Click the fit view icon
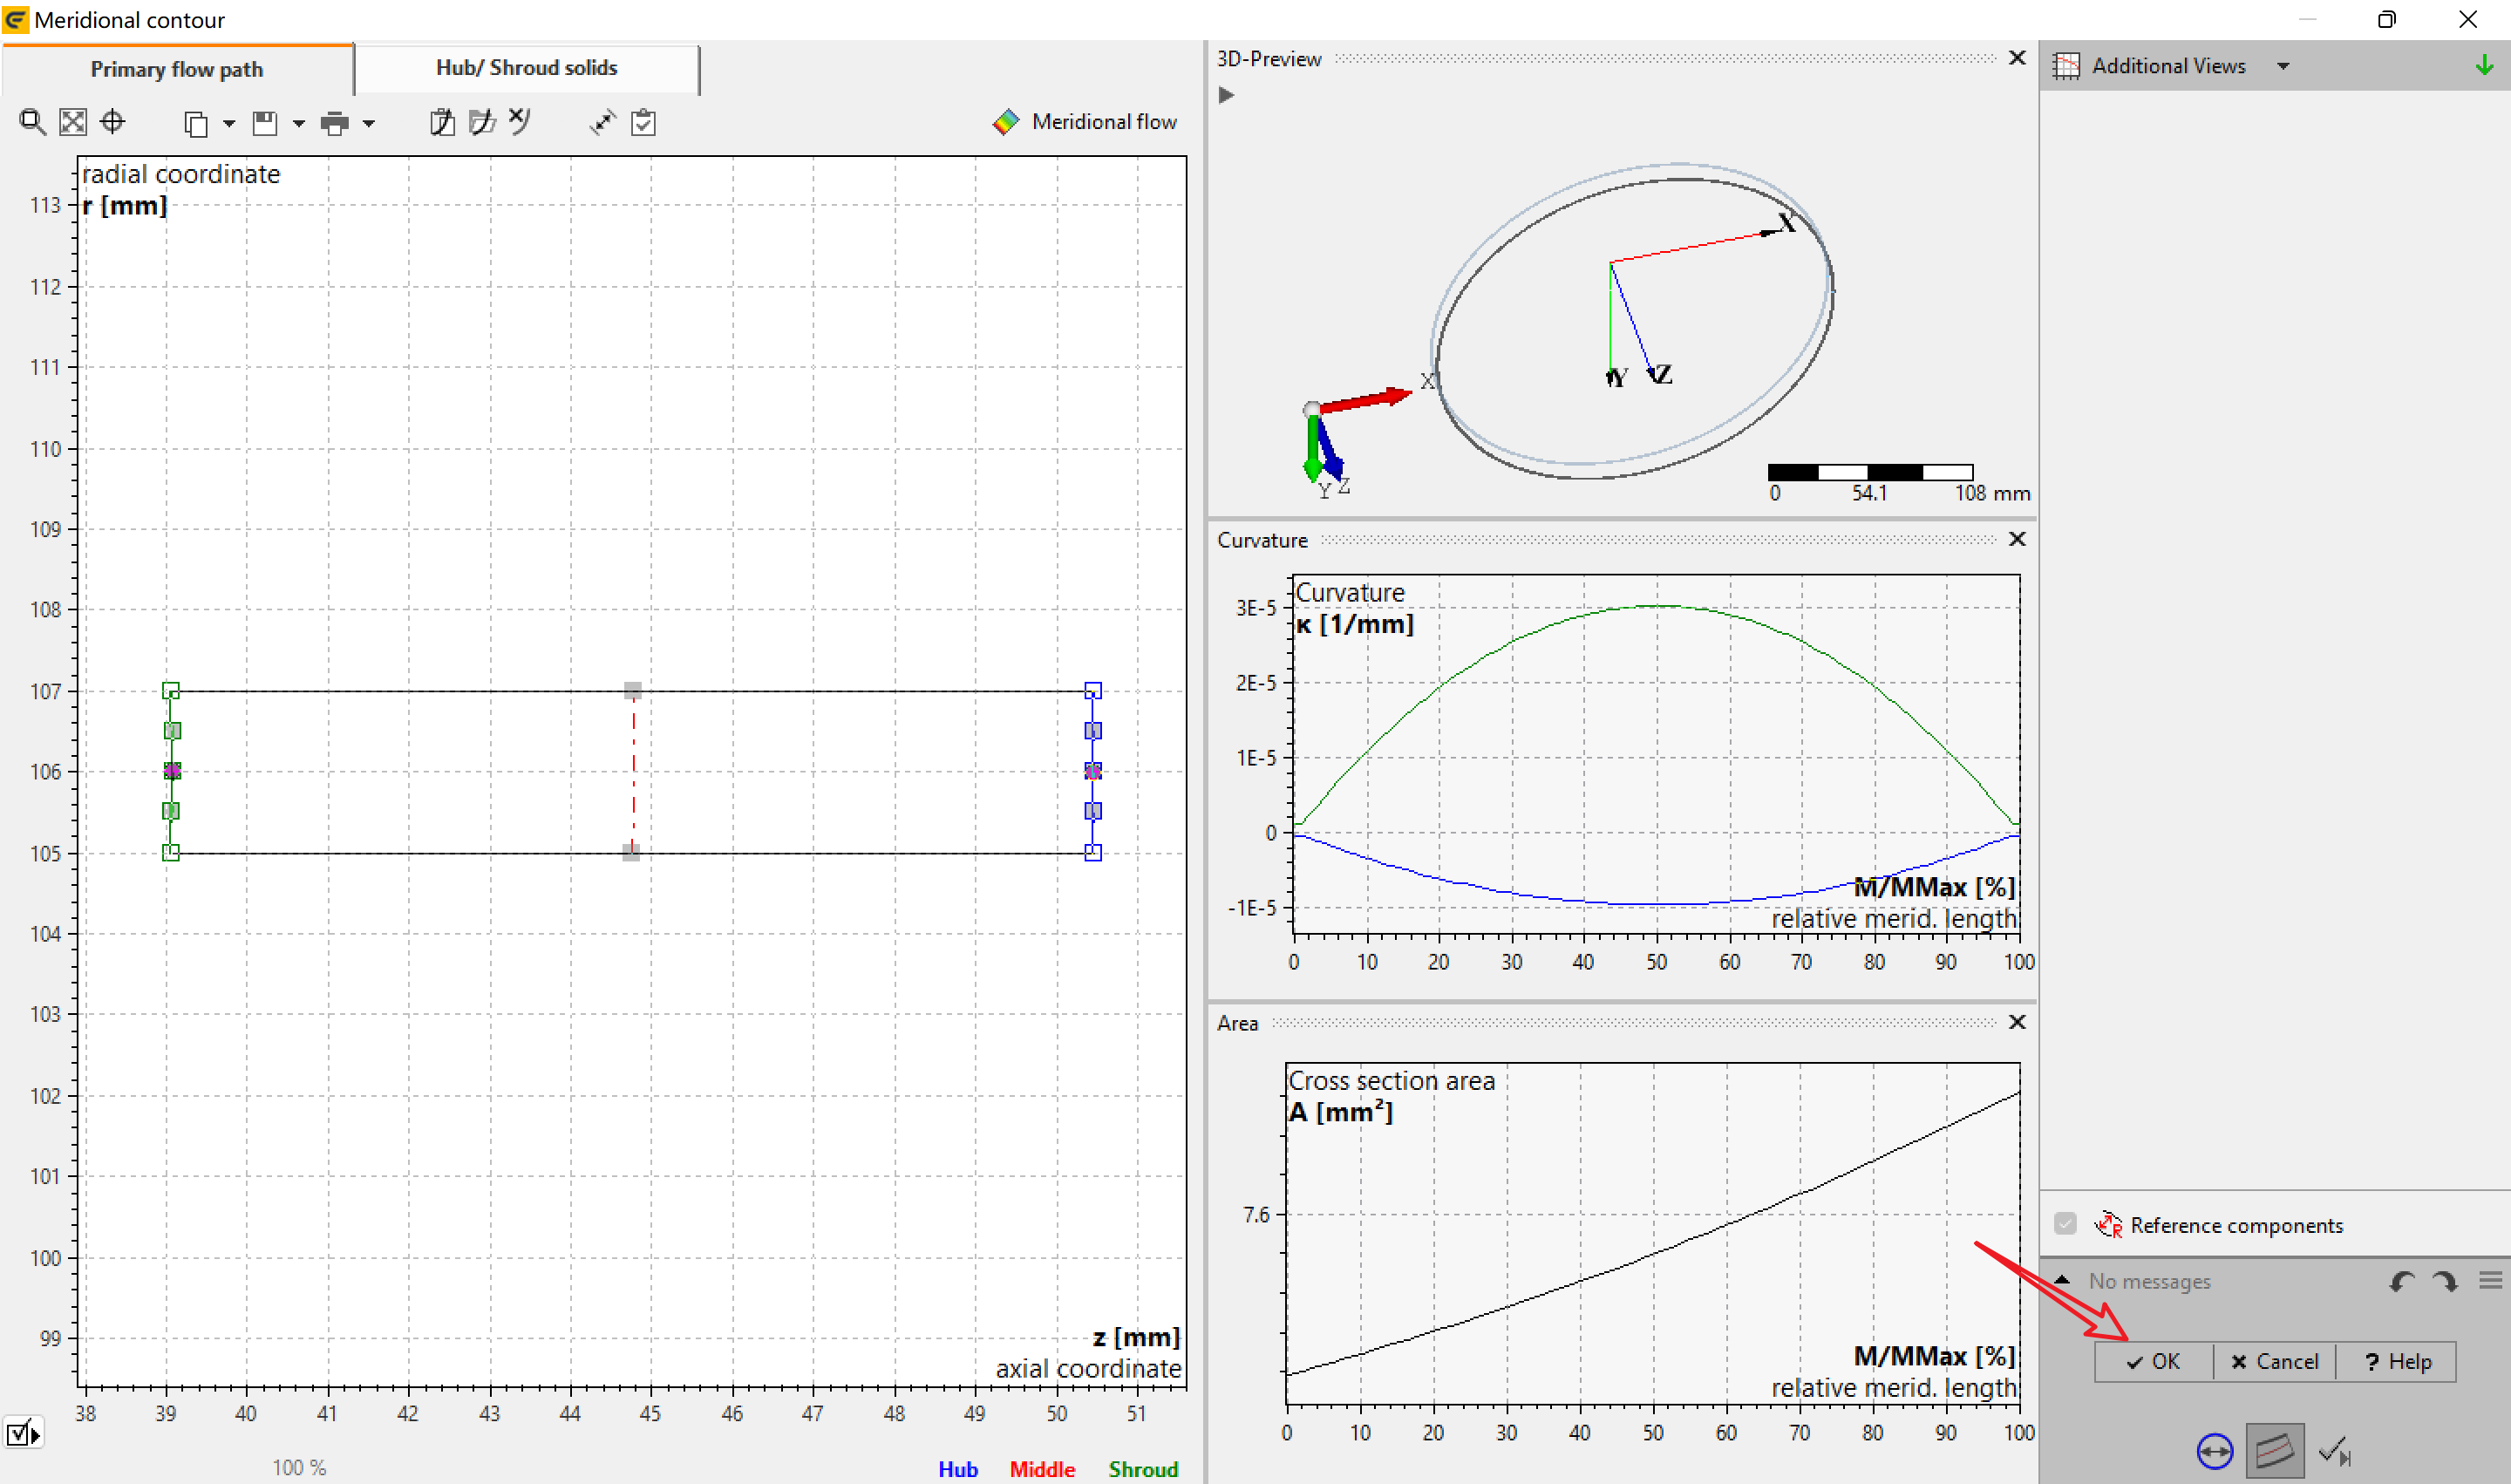 tap(73, 122)
